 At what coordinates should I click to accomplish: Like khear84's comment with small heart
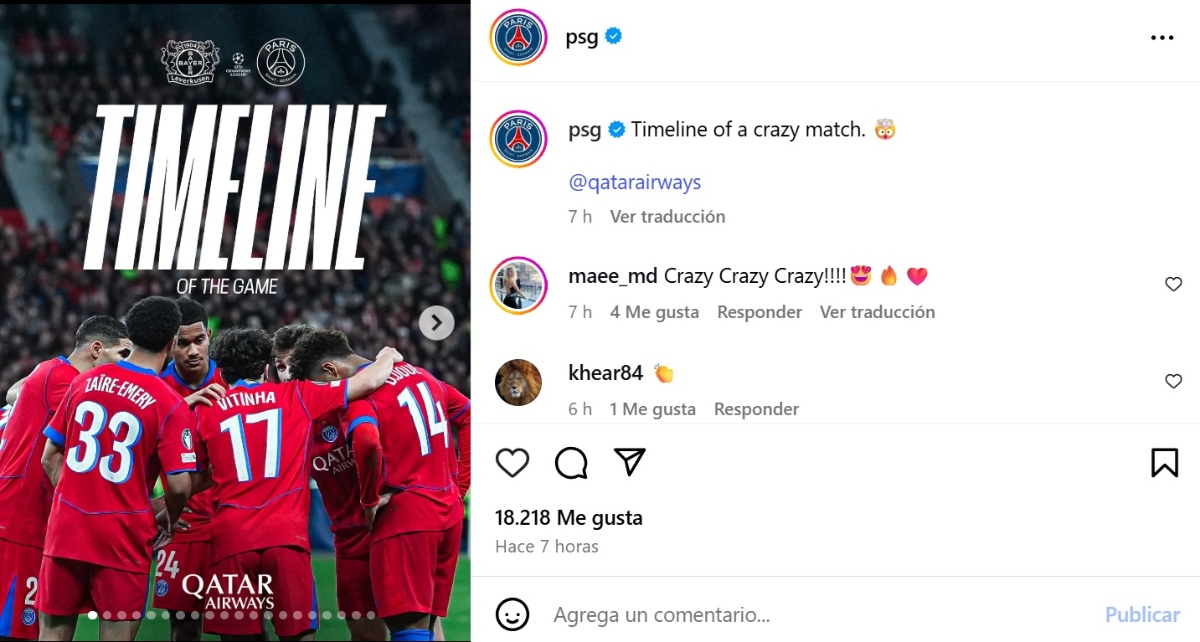tap(1174, 381)
